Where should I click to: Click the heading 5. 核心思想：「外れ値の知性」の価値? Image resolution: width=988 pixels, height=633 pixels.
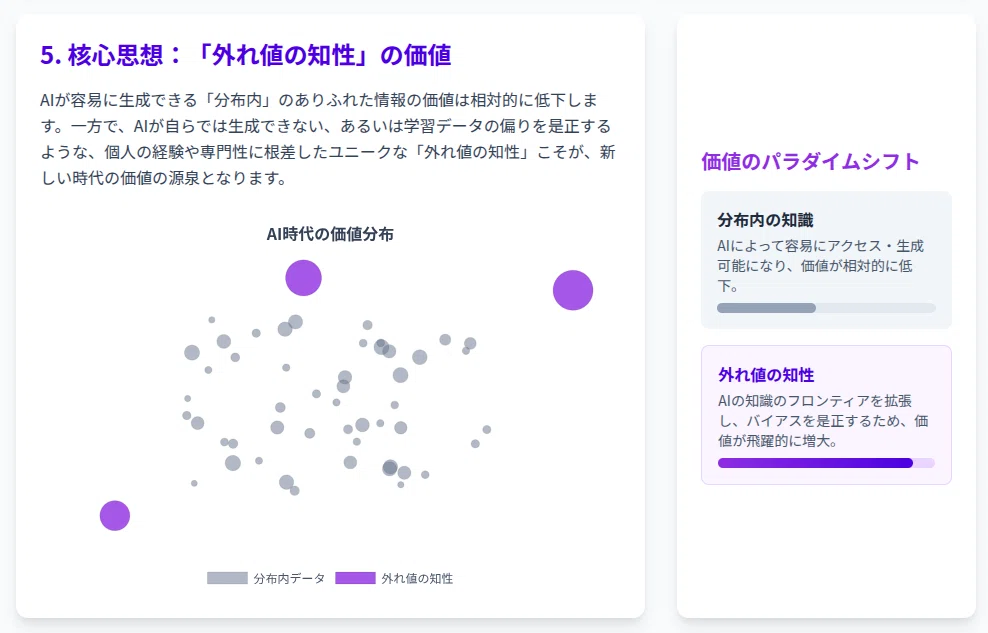246,55
